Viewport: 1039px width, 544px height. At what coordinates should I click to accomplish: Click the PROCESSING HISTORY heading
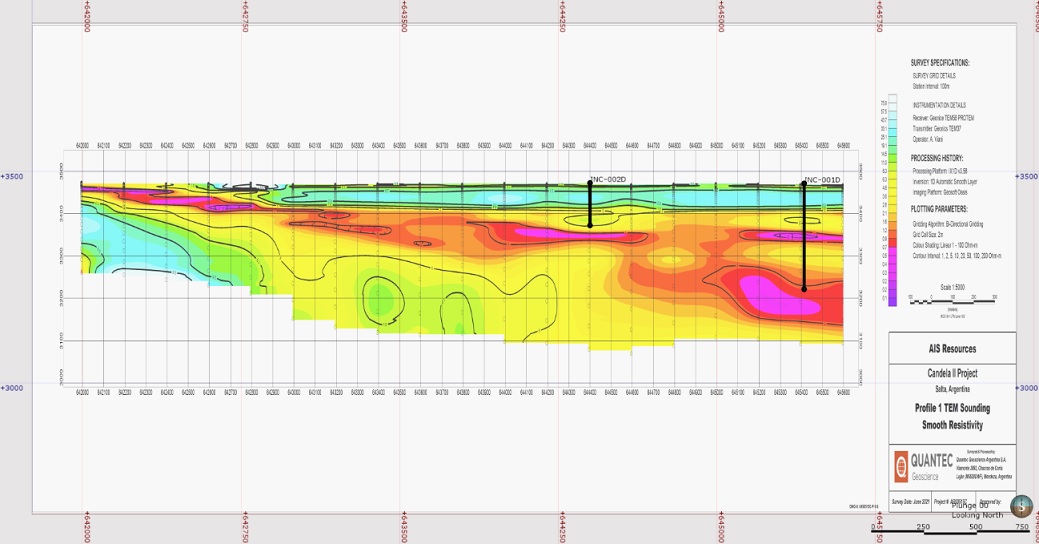click(936, 158)
